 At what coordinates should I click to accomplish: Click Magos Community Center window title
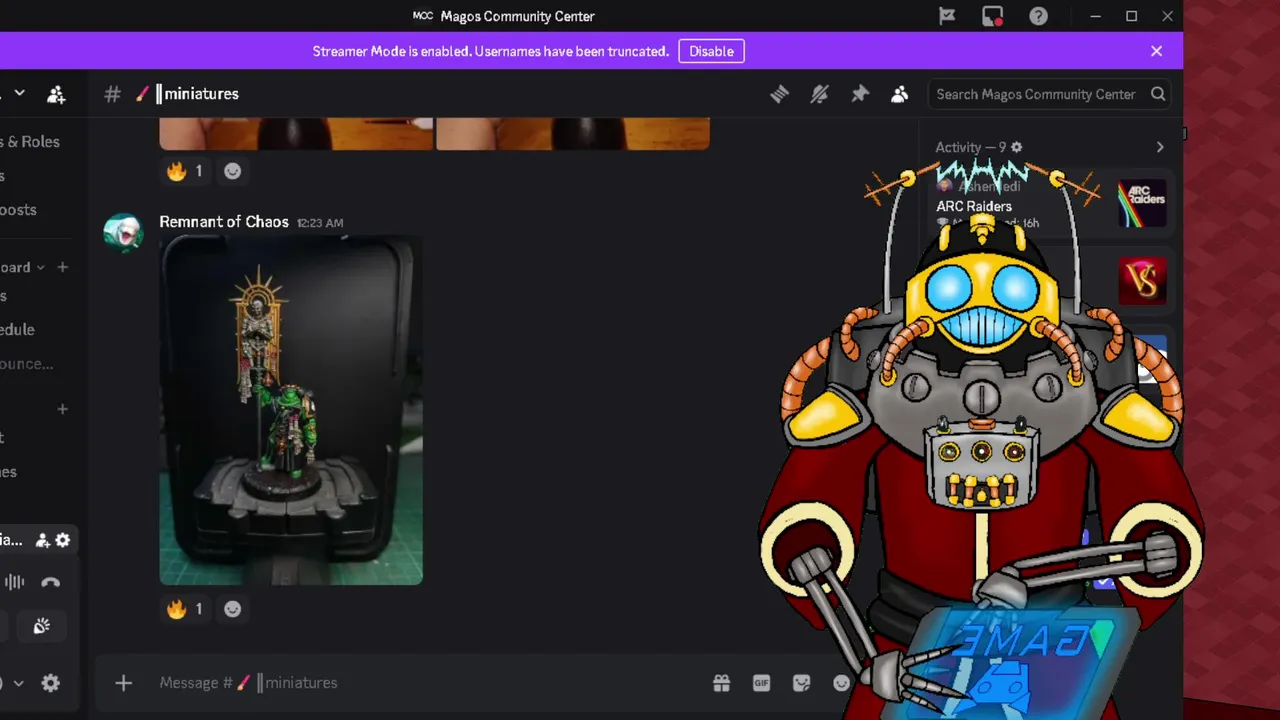pos(518,16)
